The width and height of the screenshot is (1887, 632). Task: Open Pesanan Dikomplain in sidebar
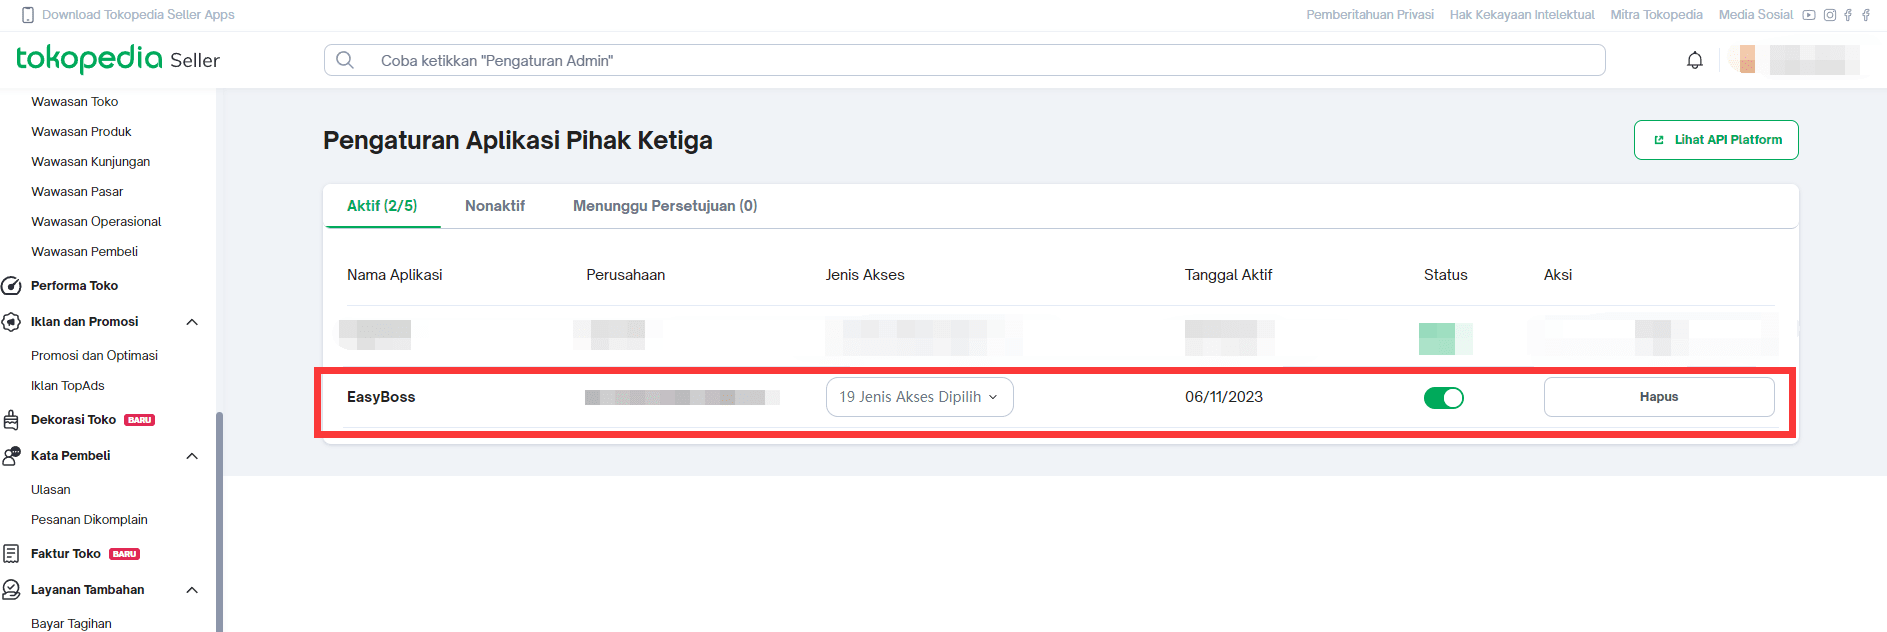click(89, 520)
